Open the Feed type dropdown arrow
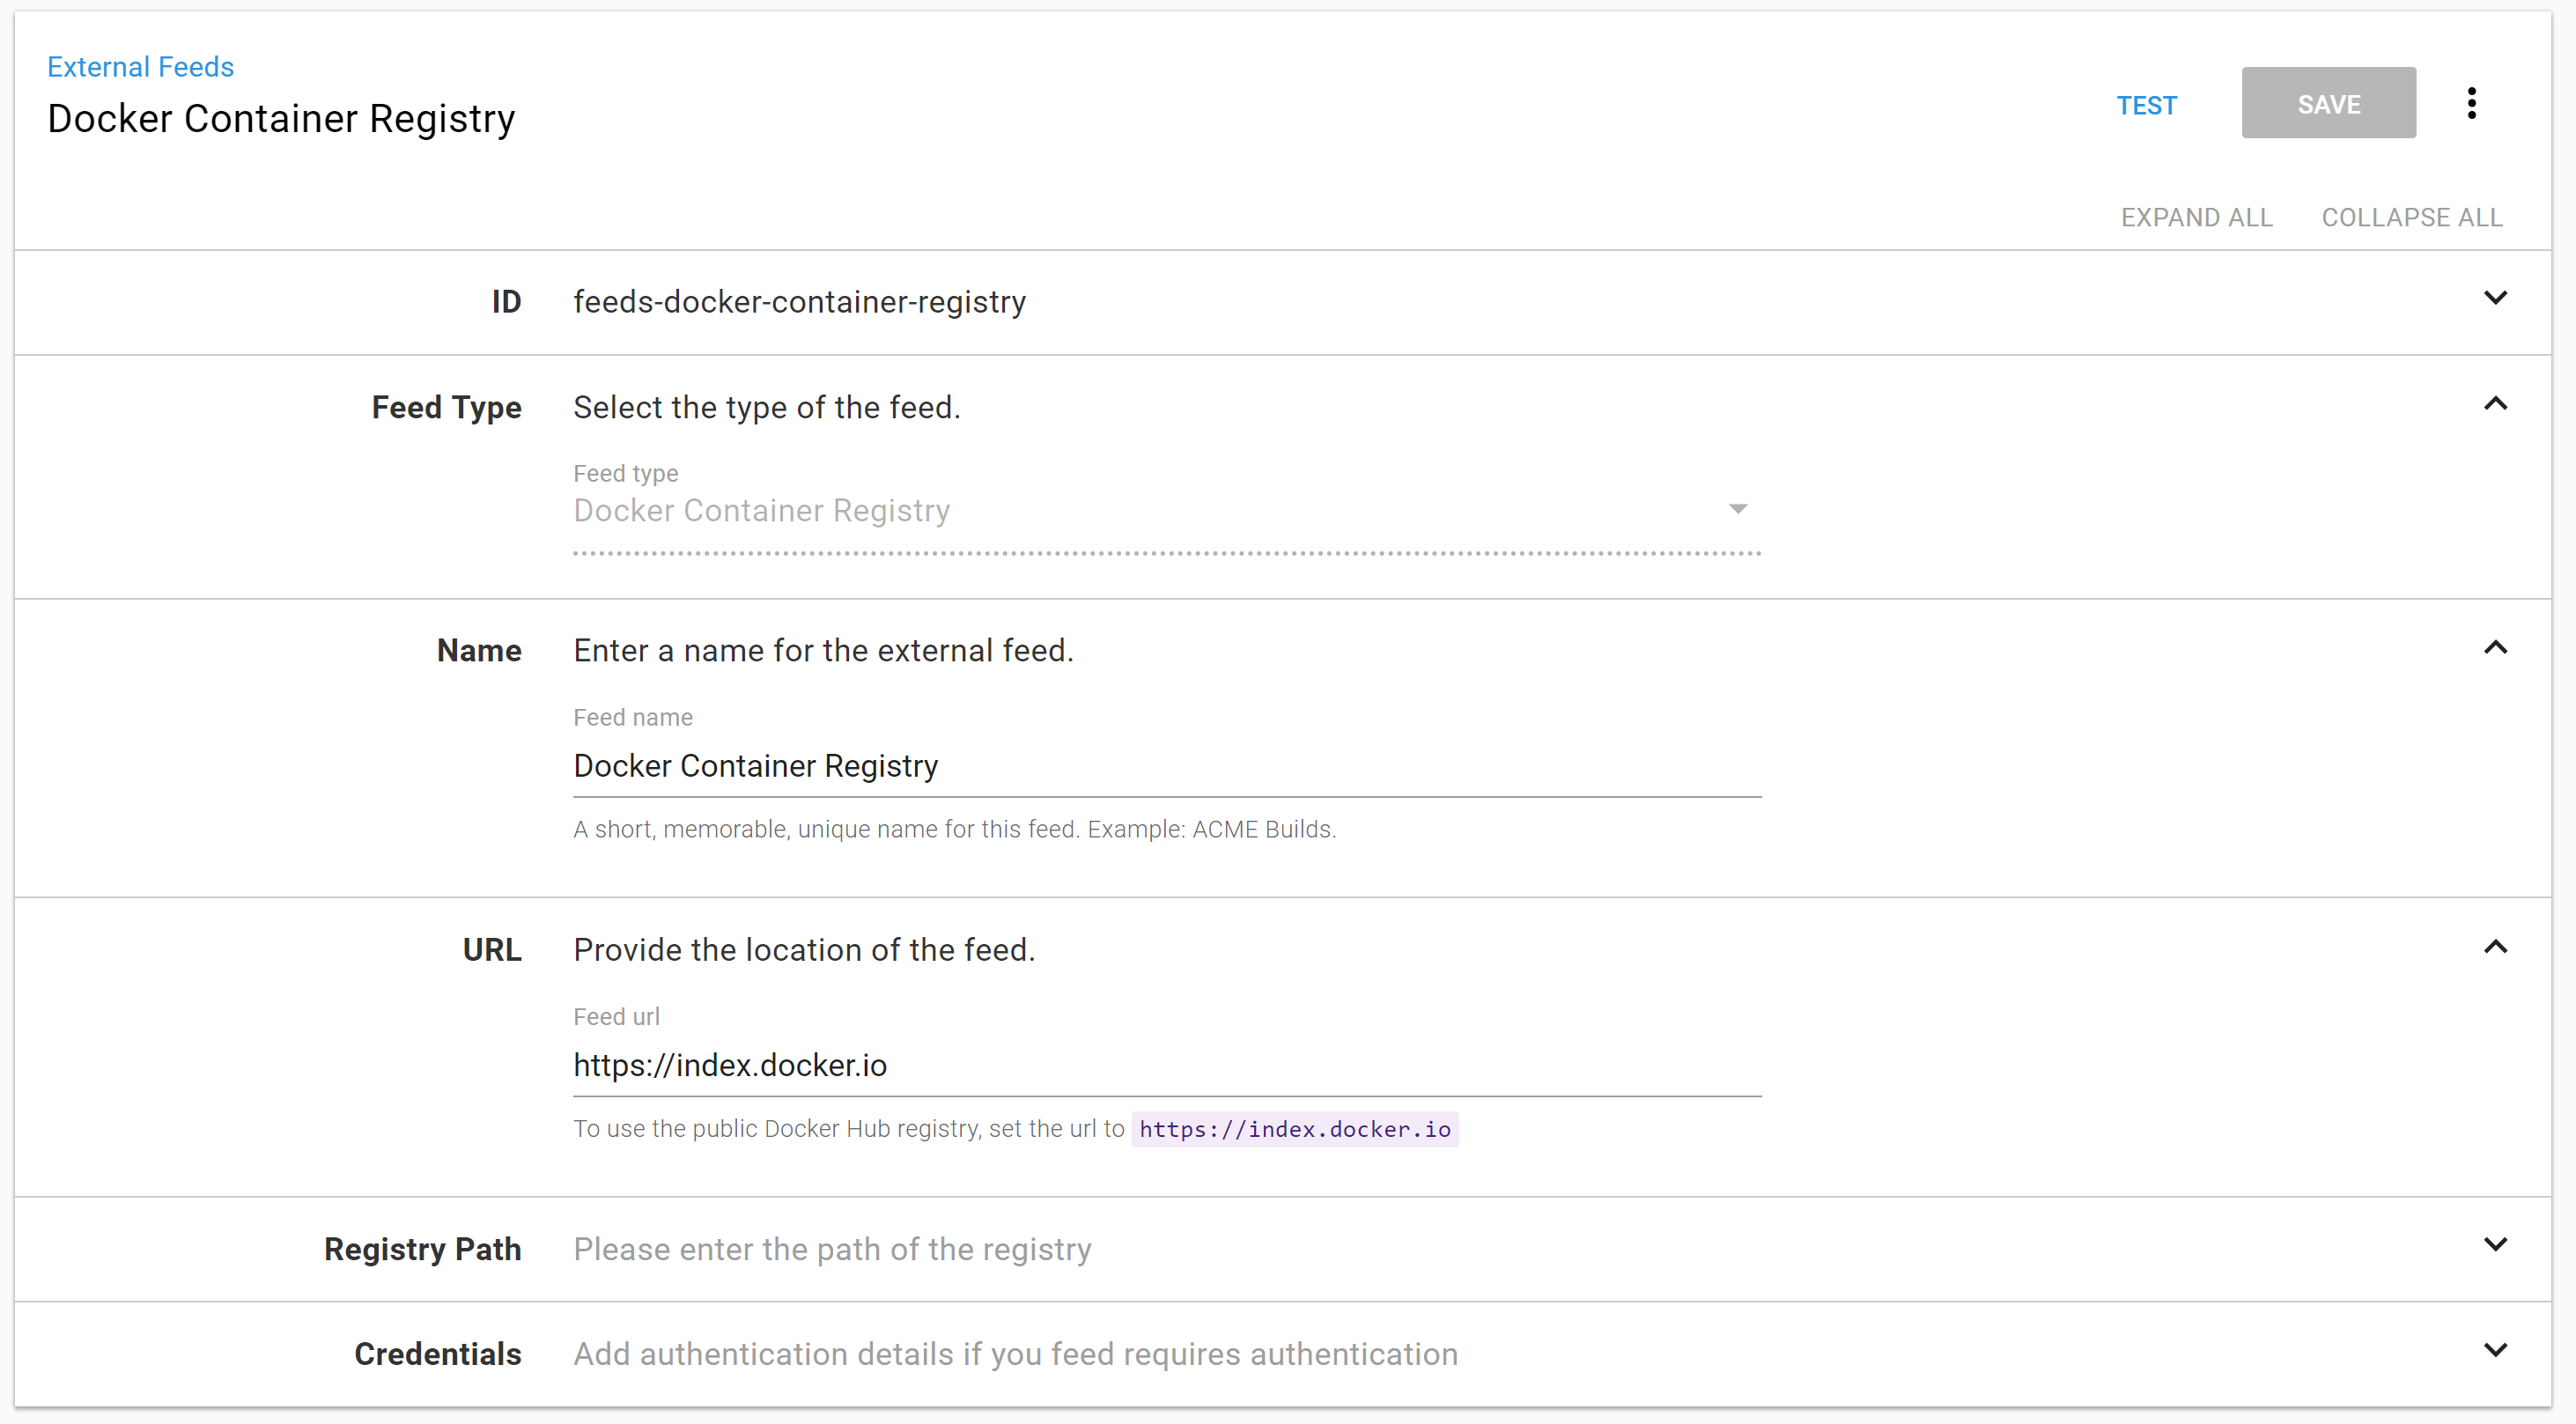This screenshot has height=1424, width=2576. click(1738, 509)
